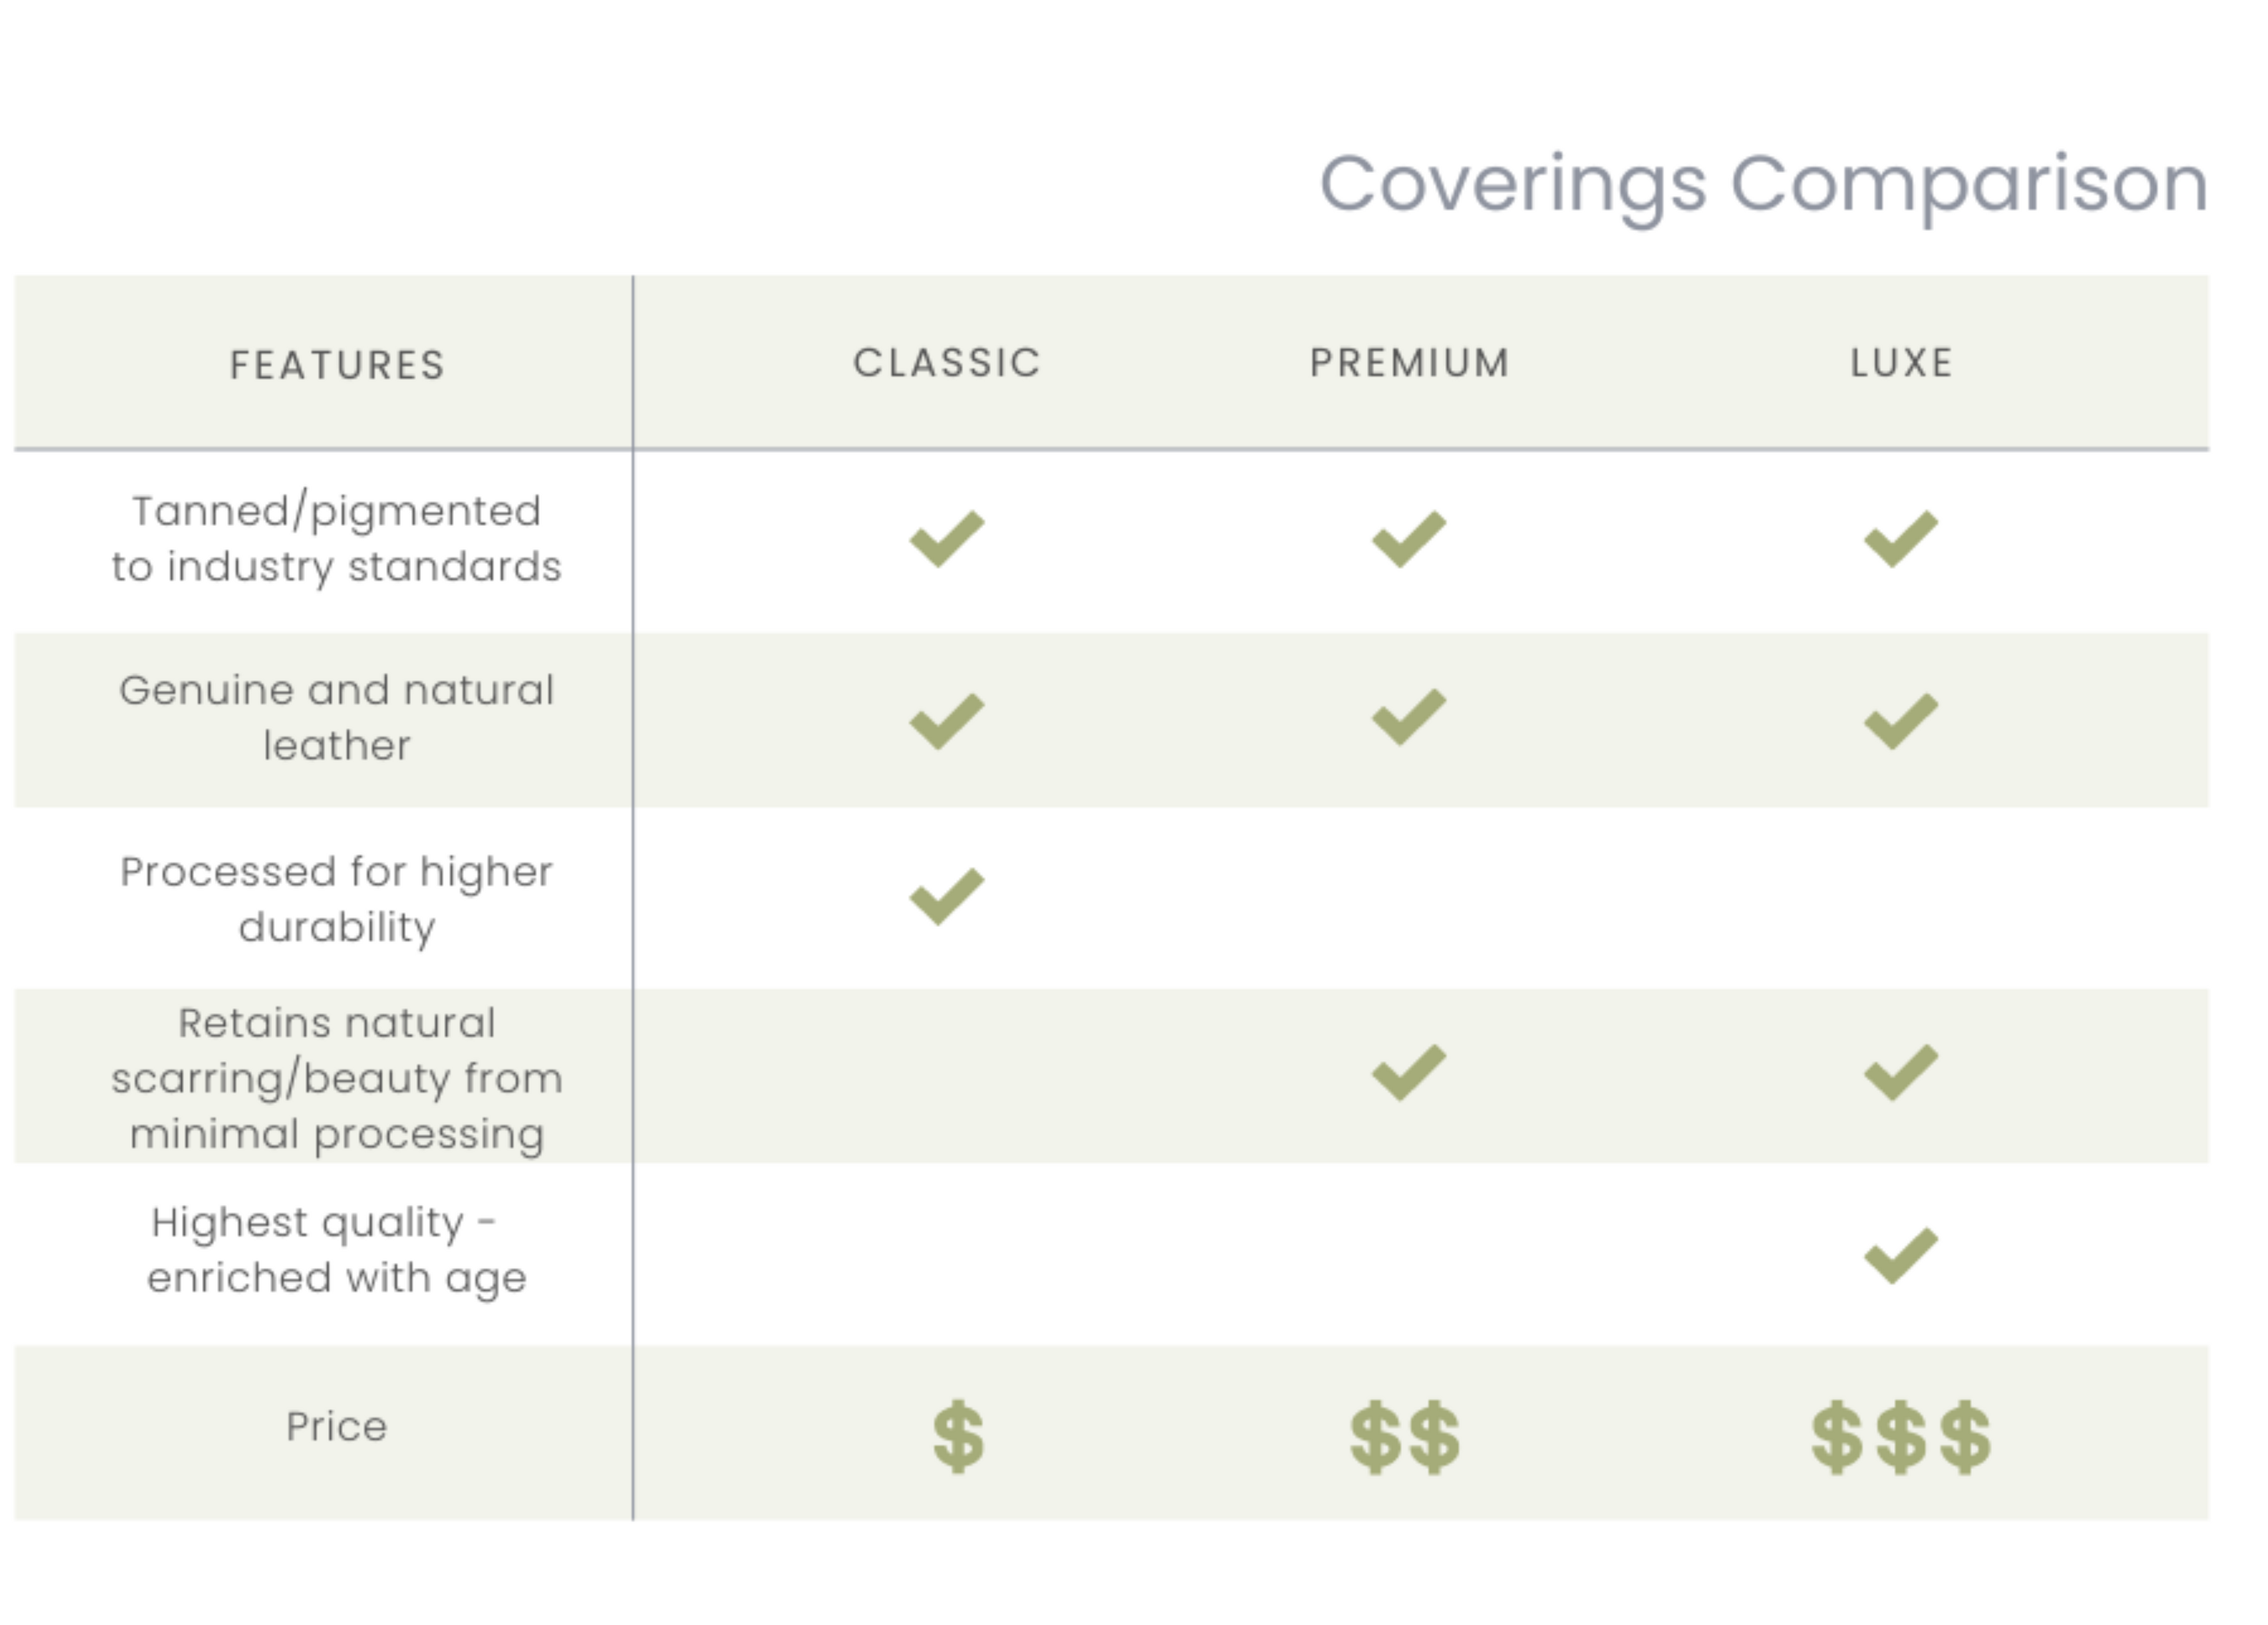Click the Classic checkmark for Tanned/pigmented row

click(946, 539)
